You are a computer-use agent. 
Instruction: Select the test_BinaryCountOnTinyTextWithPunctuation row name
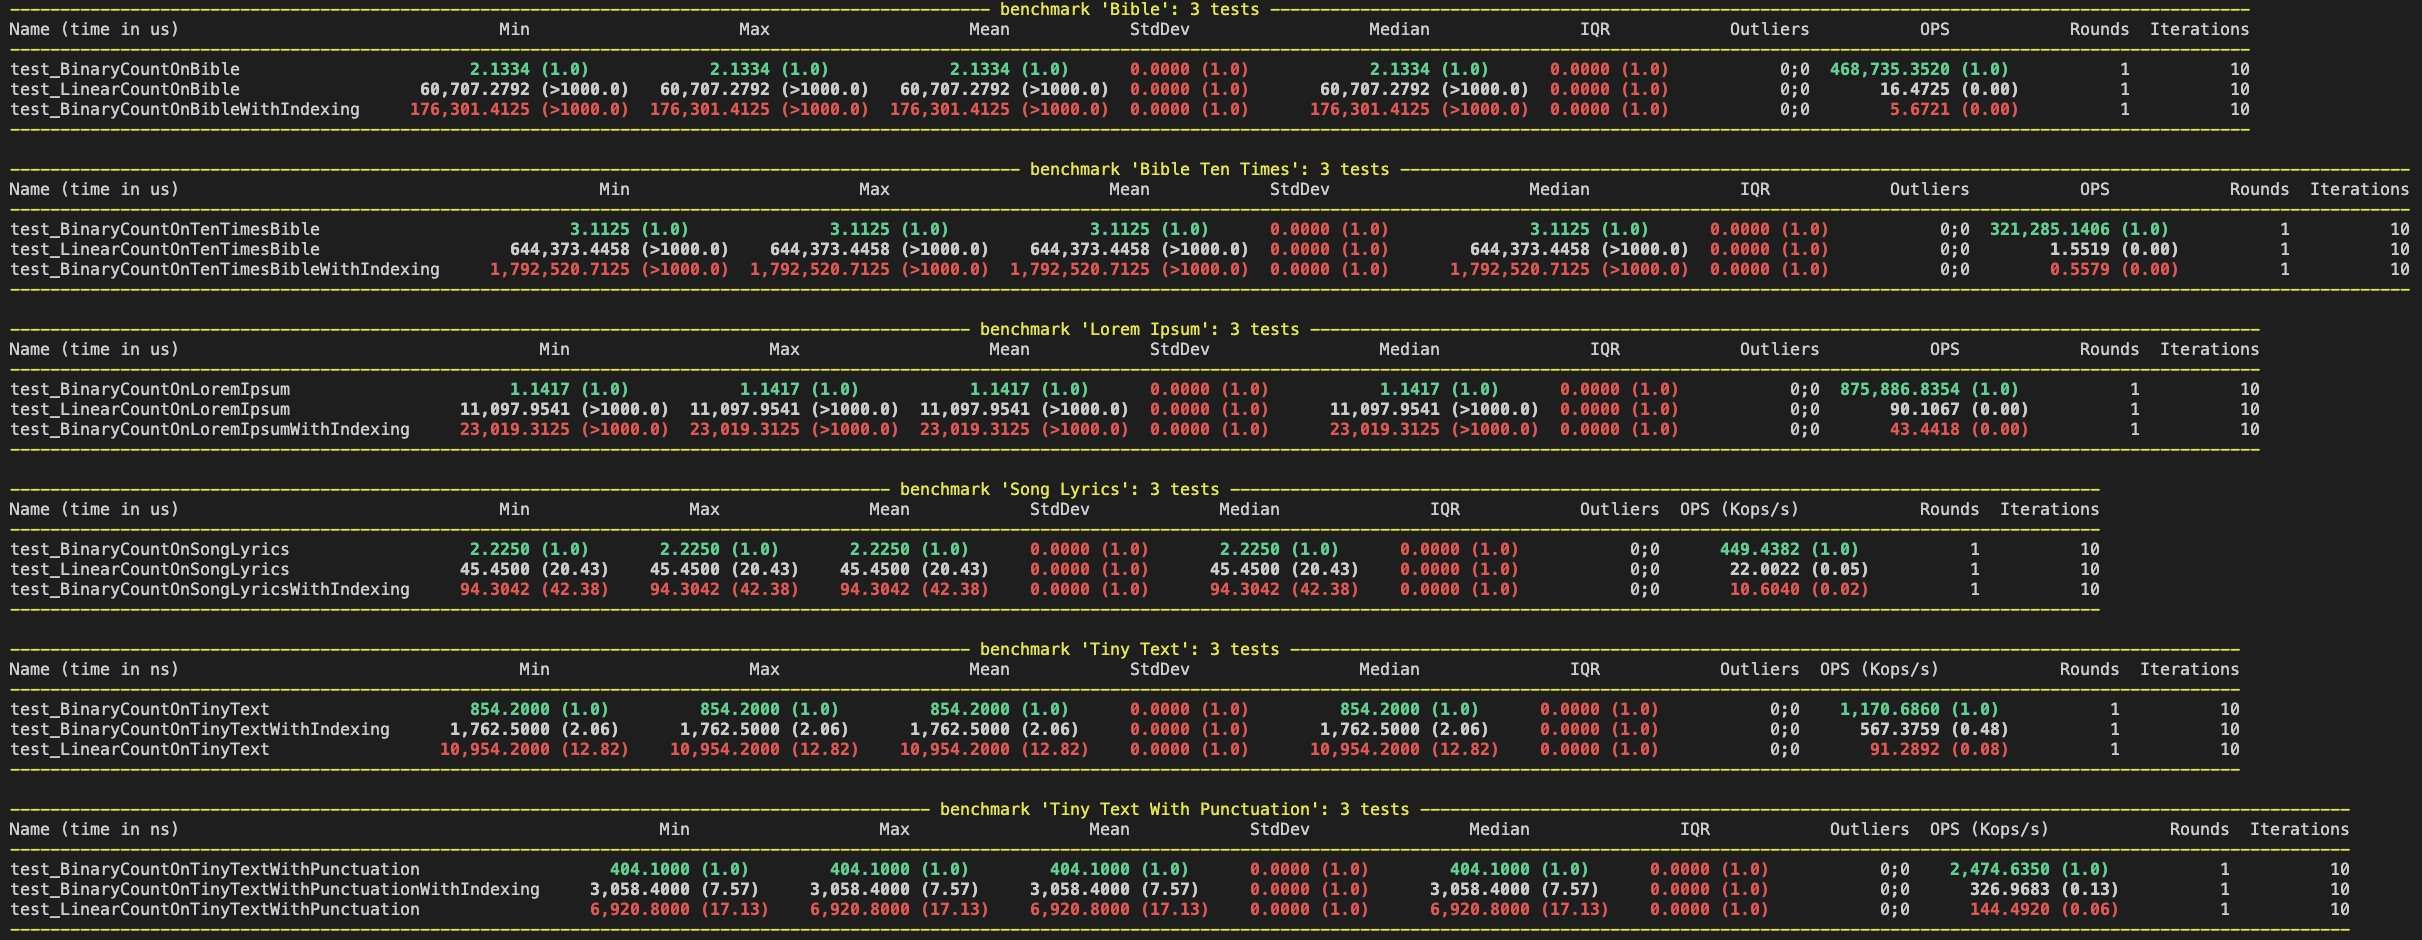tap(215, 870)
